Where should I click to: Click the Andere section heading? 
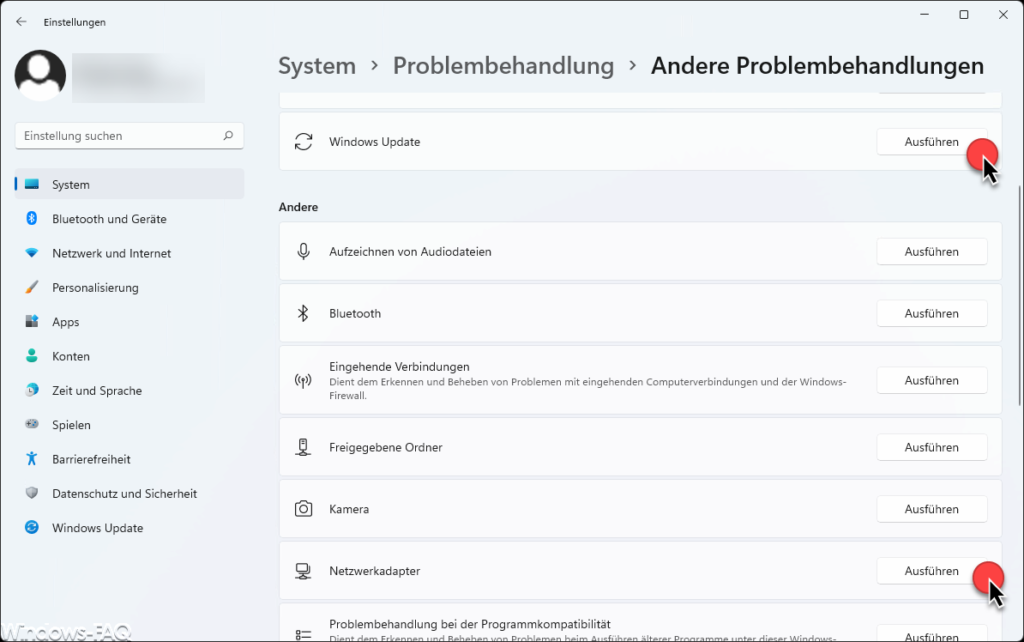[298, 207]
